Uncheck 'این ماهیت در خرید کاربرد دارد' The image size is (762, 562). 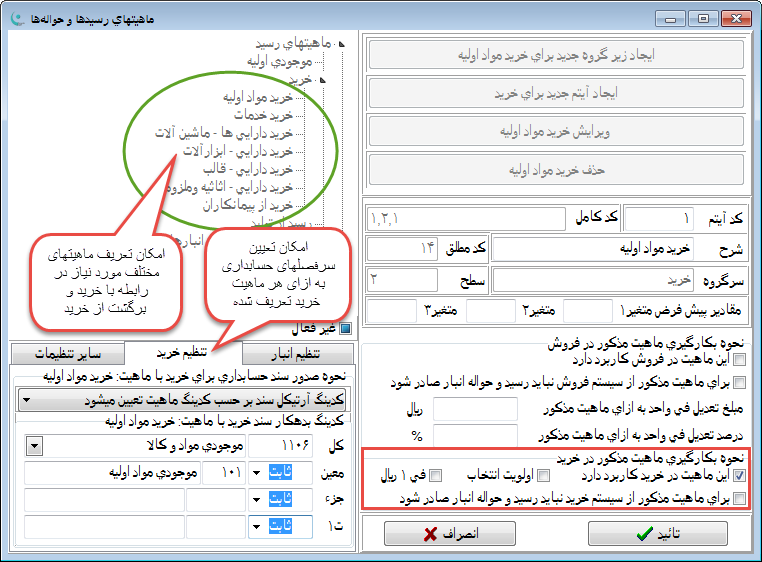click(739, 476)
